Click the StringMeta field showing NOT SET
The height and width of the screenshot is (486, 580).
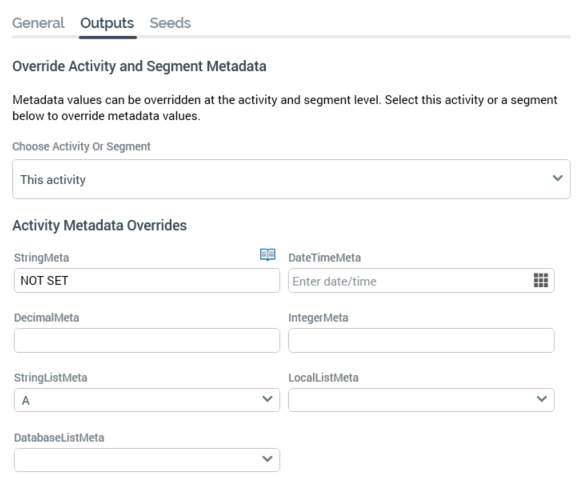click(x=147, y=280)
